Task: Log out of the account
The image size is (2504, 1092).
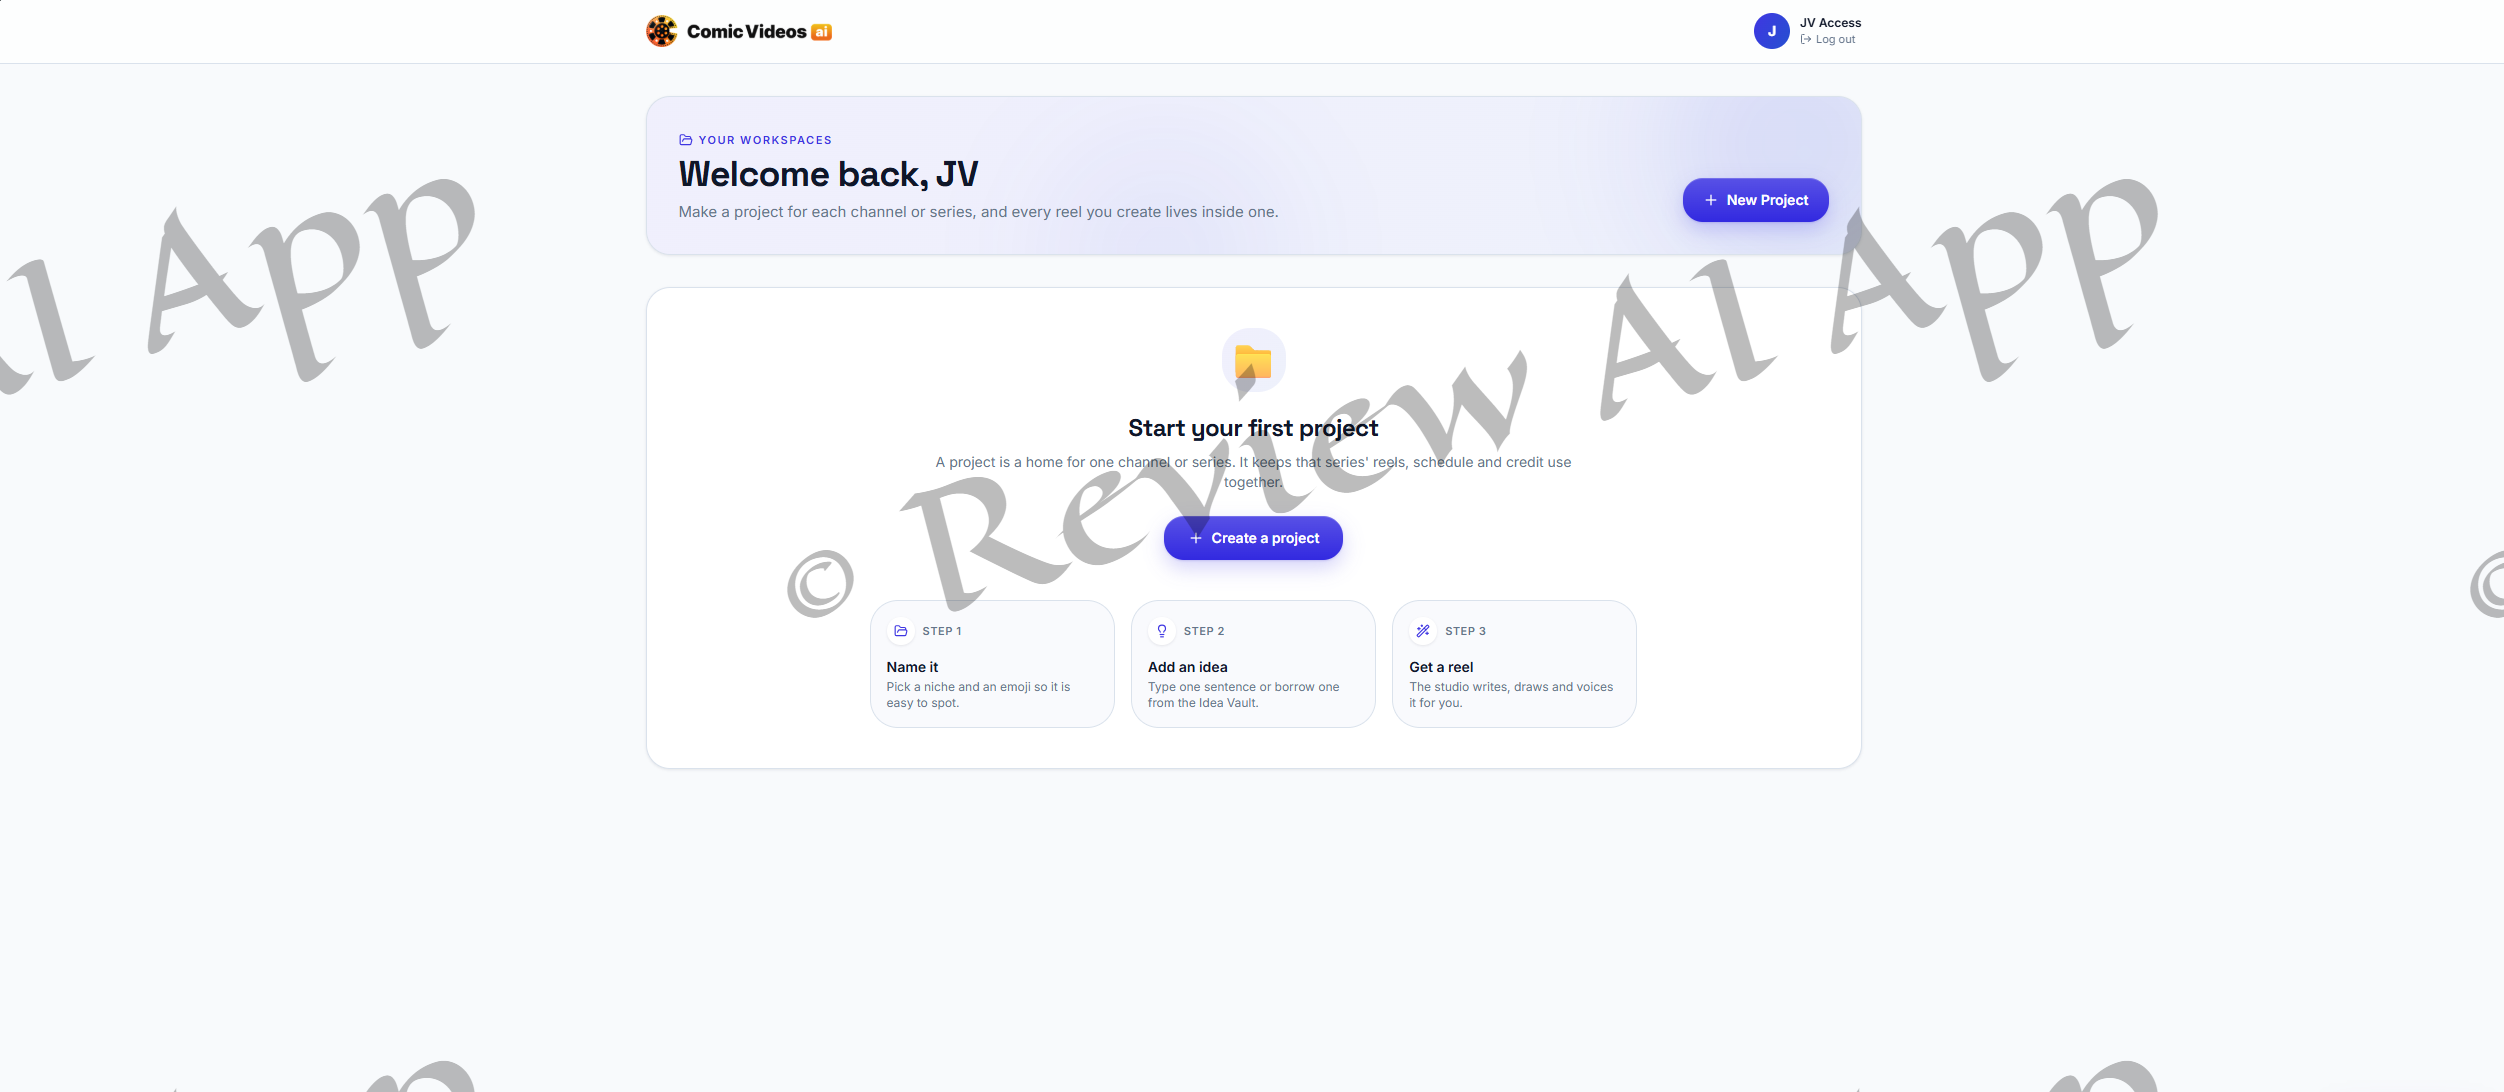Action: pyautogui.click(x=1827, y=40)
